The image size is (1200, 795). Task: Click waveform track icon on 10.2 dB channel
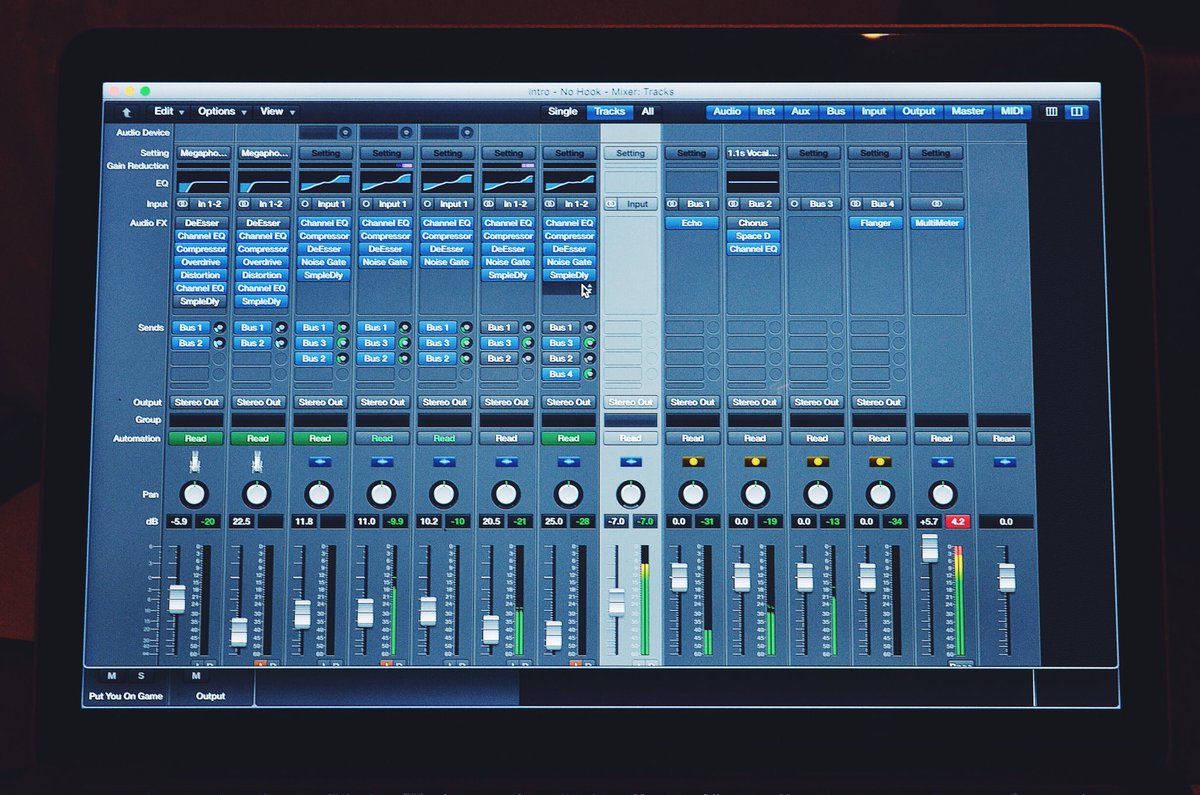[444, 462]
